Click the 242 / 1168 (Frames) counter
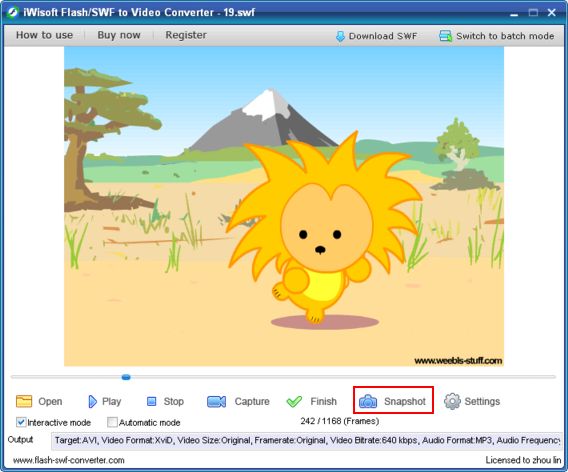 coord(339,421)
